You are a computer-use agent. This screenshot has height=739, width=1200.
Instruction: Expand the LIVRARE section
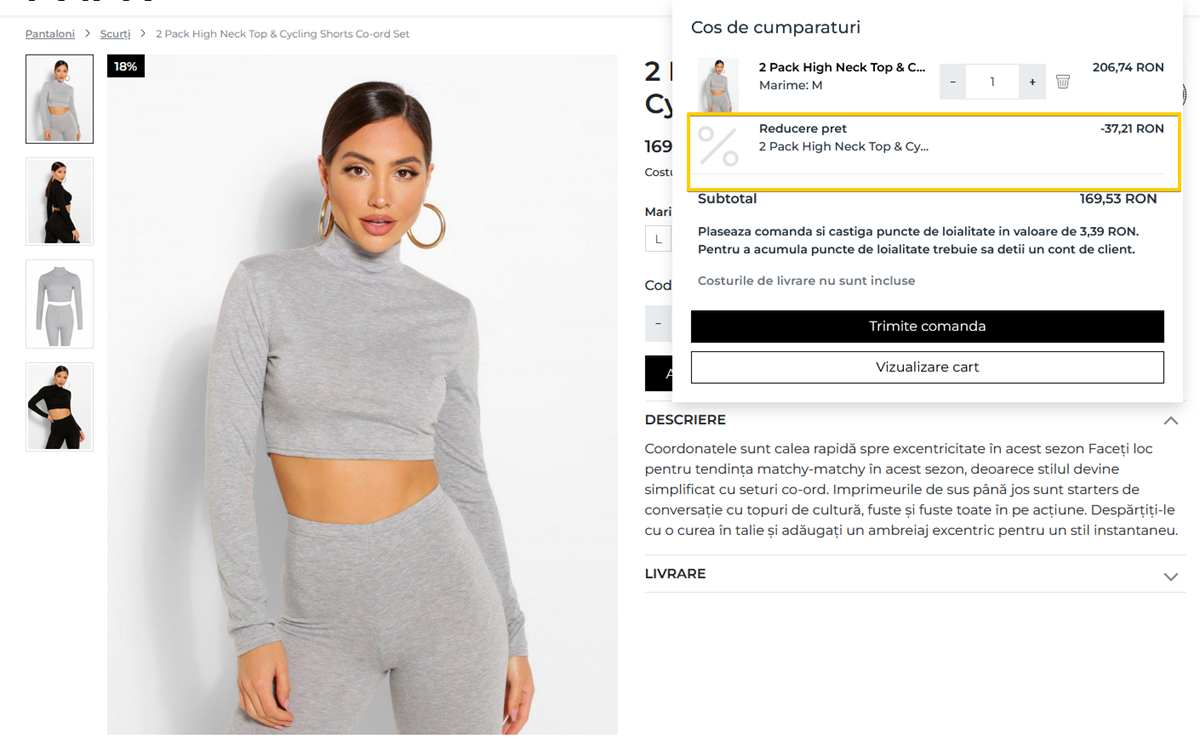pyautogui.click(x=1171, y=577)
